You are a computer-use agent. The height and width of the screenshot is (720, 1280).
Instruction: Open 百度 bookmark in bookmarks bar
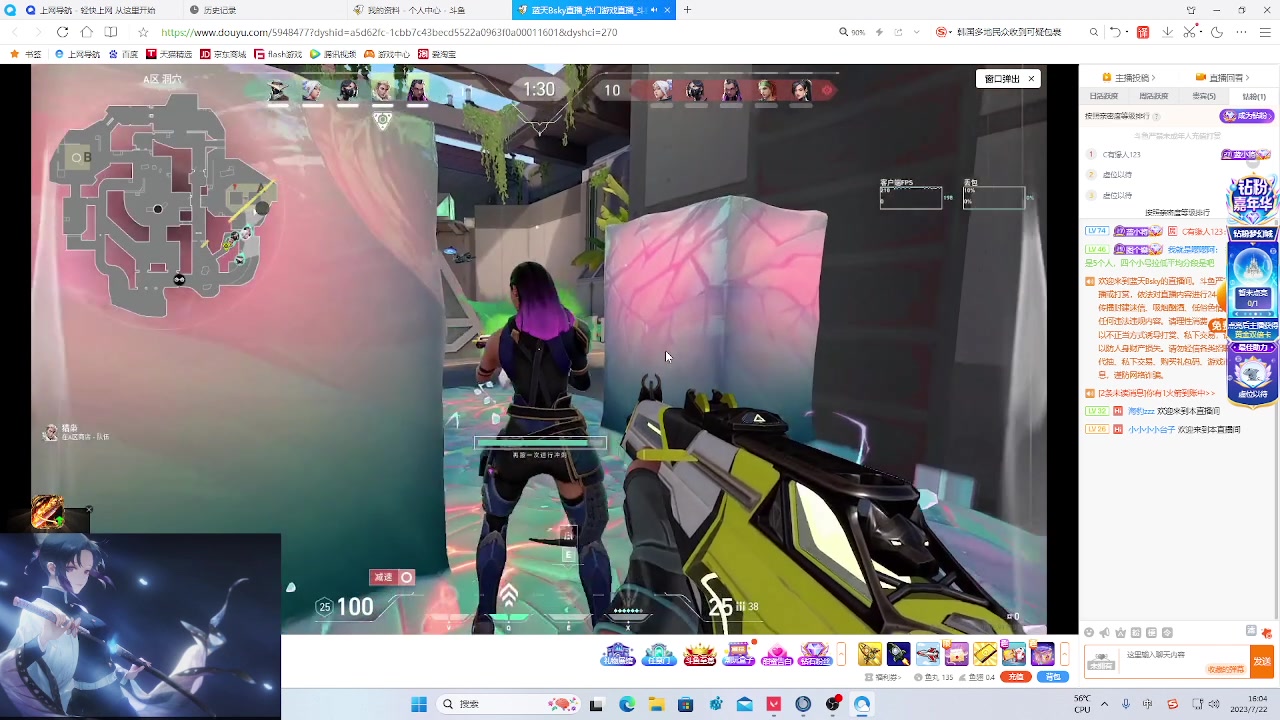[x=124, y=54]
